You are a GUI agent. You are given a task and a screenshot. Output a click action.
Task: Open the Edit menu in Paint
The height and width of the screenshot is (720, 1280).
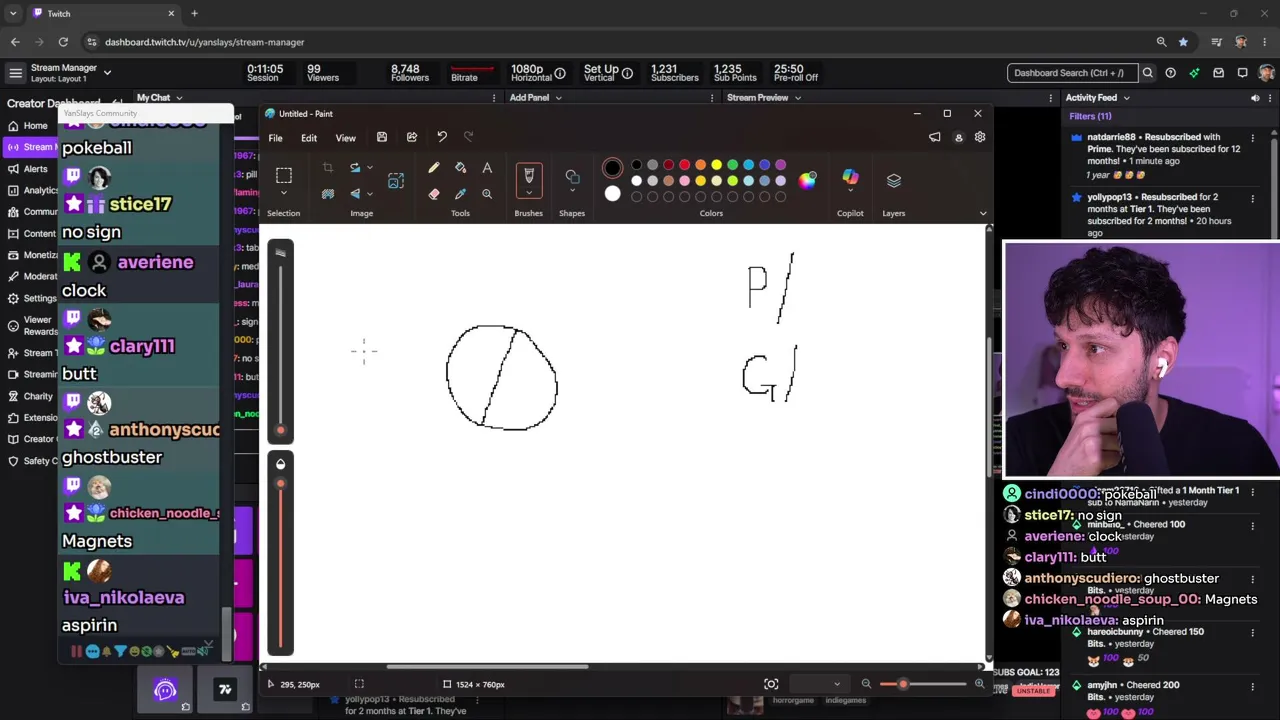(x=309, y=138)
